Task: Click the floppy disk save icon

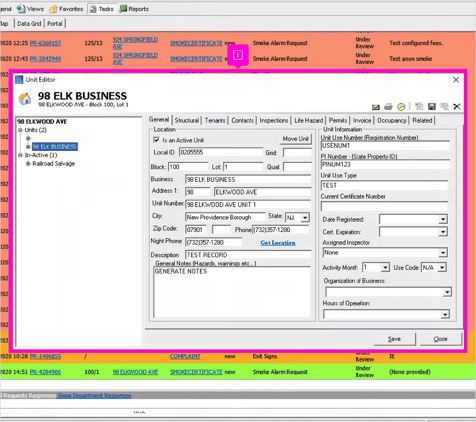Action: pyautogui.click(x=432, y=106)
